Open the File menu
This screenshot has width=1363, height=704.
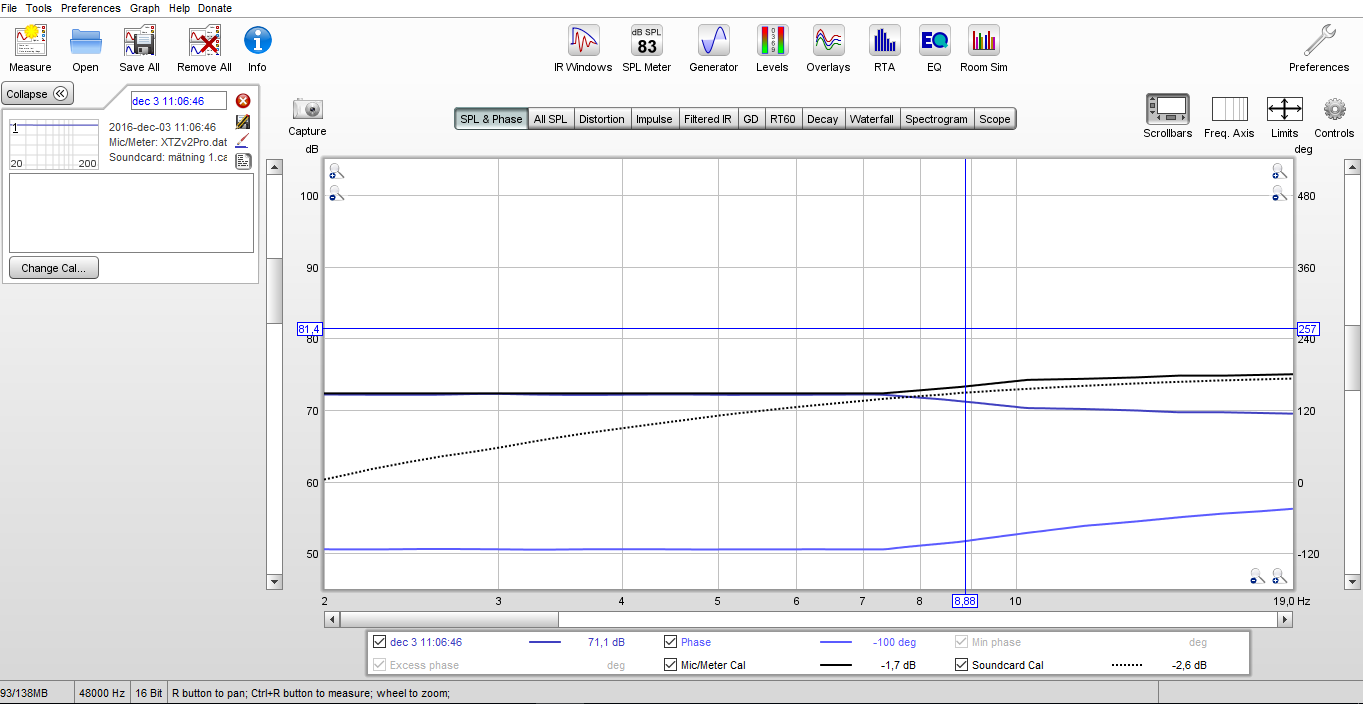9,8
